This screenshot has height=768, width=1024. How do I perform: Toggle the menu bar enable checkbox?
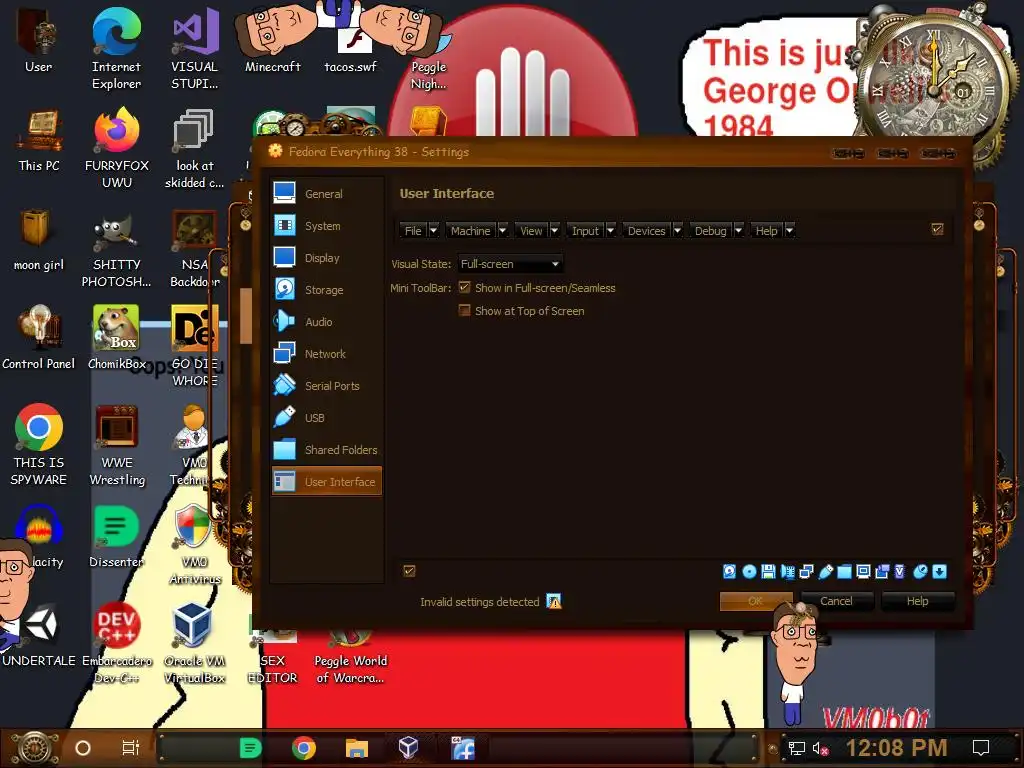pos(937,229)
